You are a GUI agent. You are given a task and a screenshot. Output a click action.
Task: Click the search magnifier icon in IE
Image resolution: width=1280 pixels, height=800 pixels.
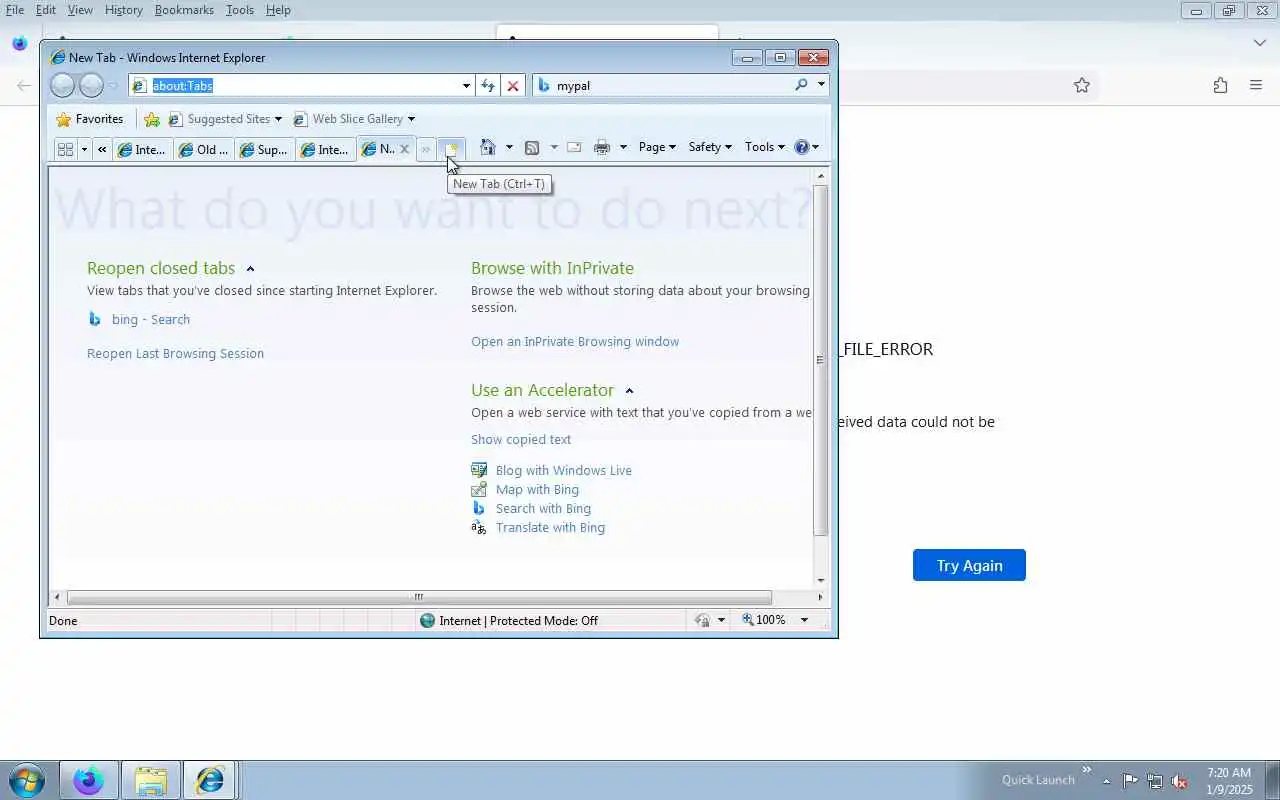coord(801,85)
